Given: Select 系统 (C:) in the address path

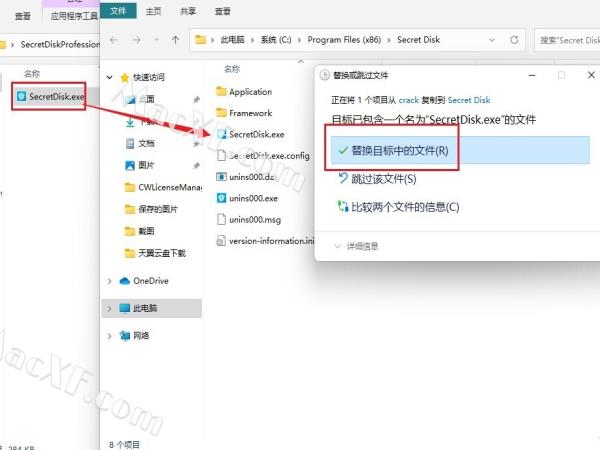Looking at the screenshot, I should pyautogui.click(x=276, y=40).
